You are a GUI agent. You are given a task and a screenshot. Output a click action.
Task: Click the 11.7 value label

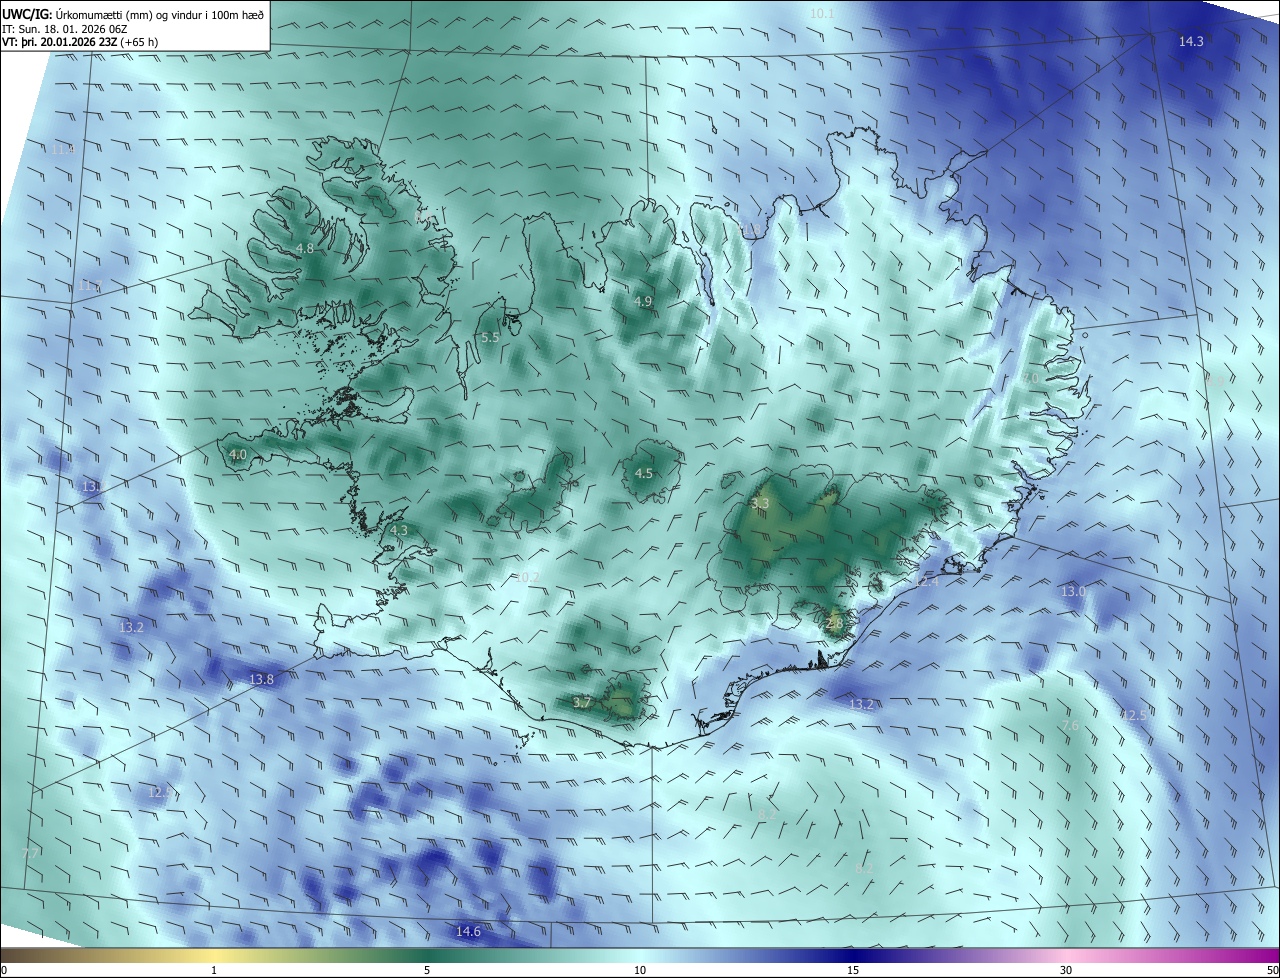[90, 286]
